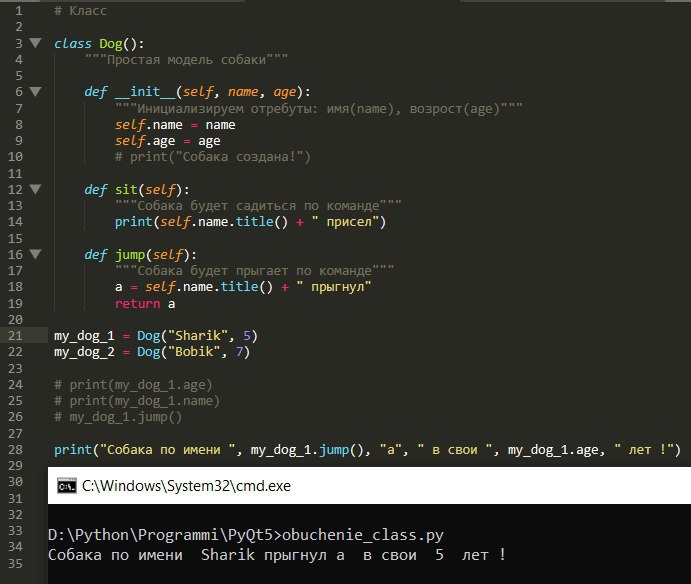Place cursor on self.name = name line

pyautogui.click(x=175, y=125)
